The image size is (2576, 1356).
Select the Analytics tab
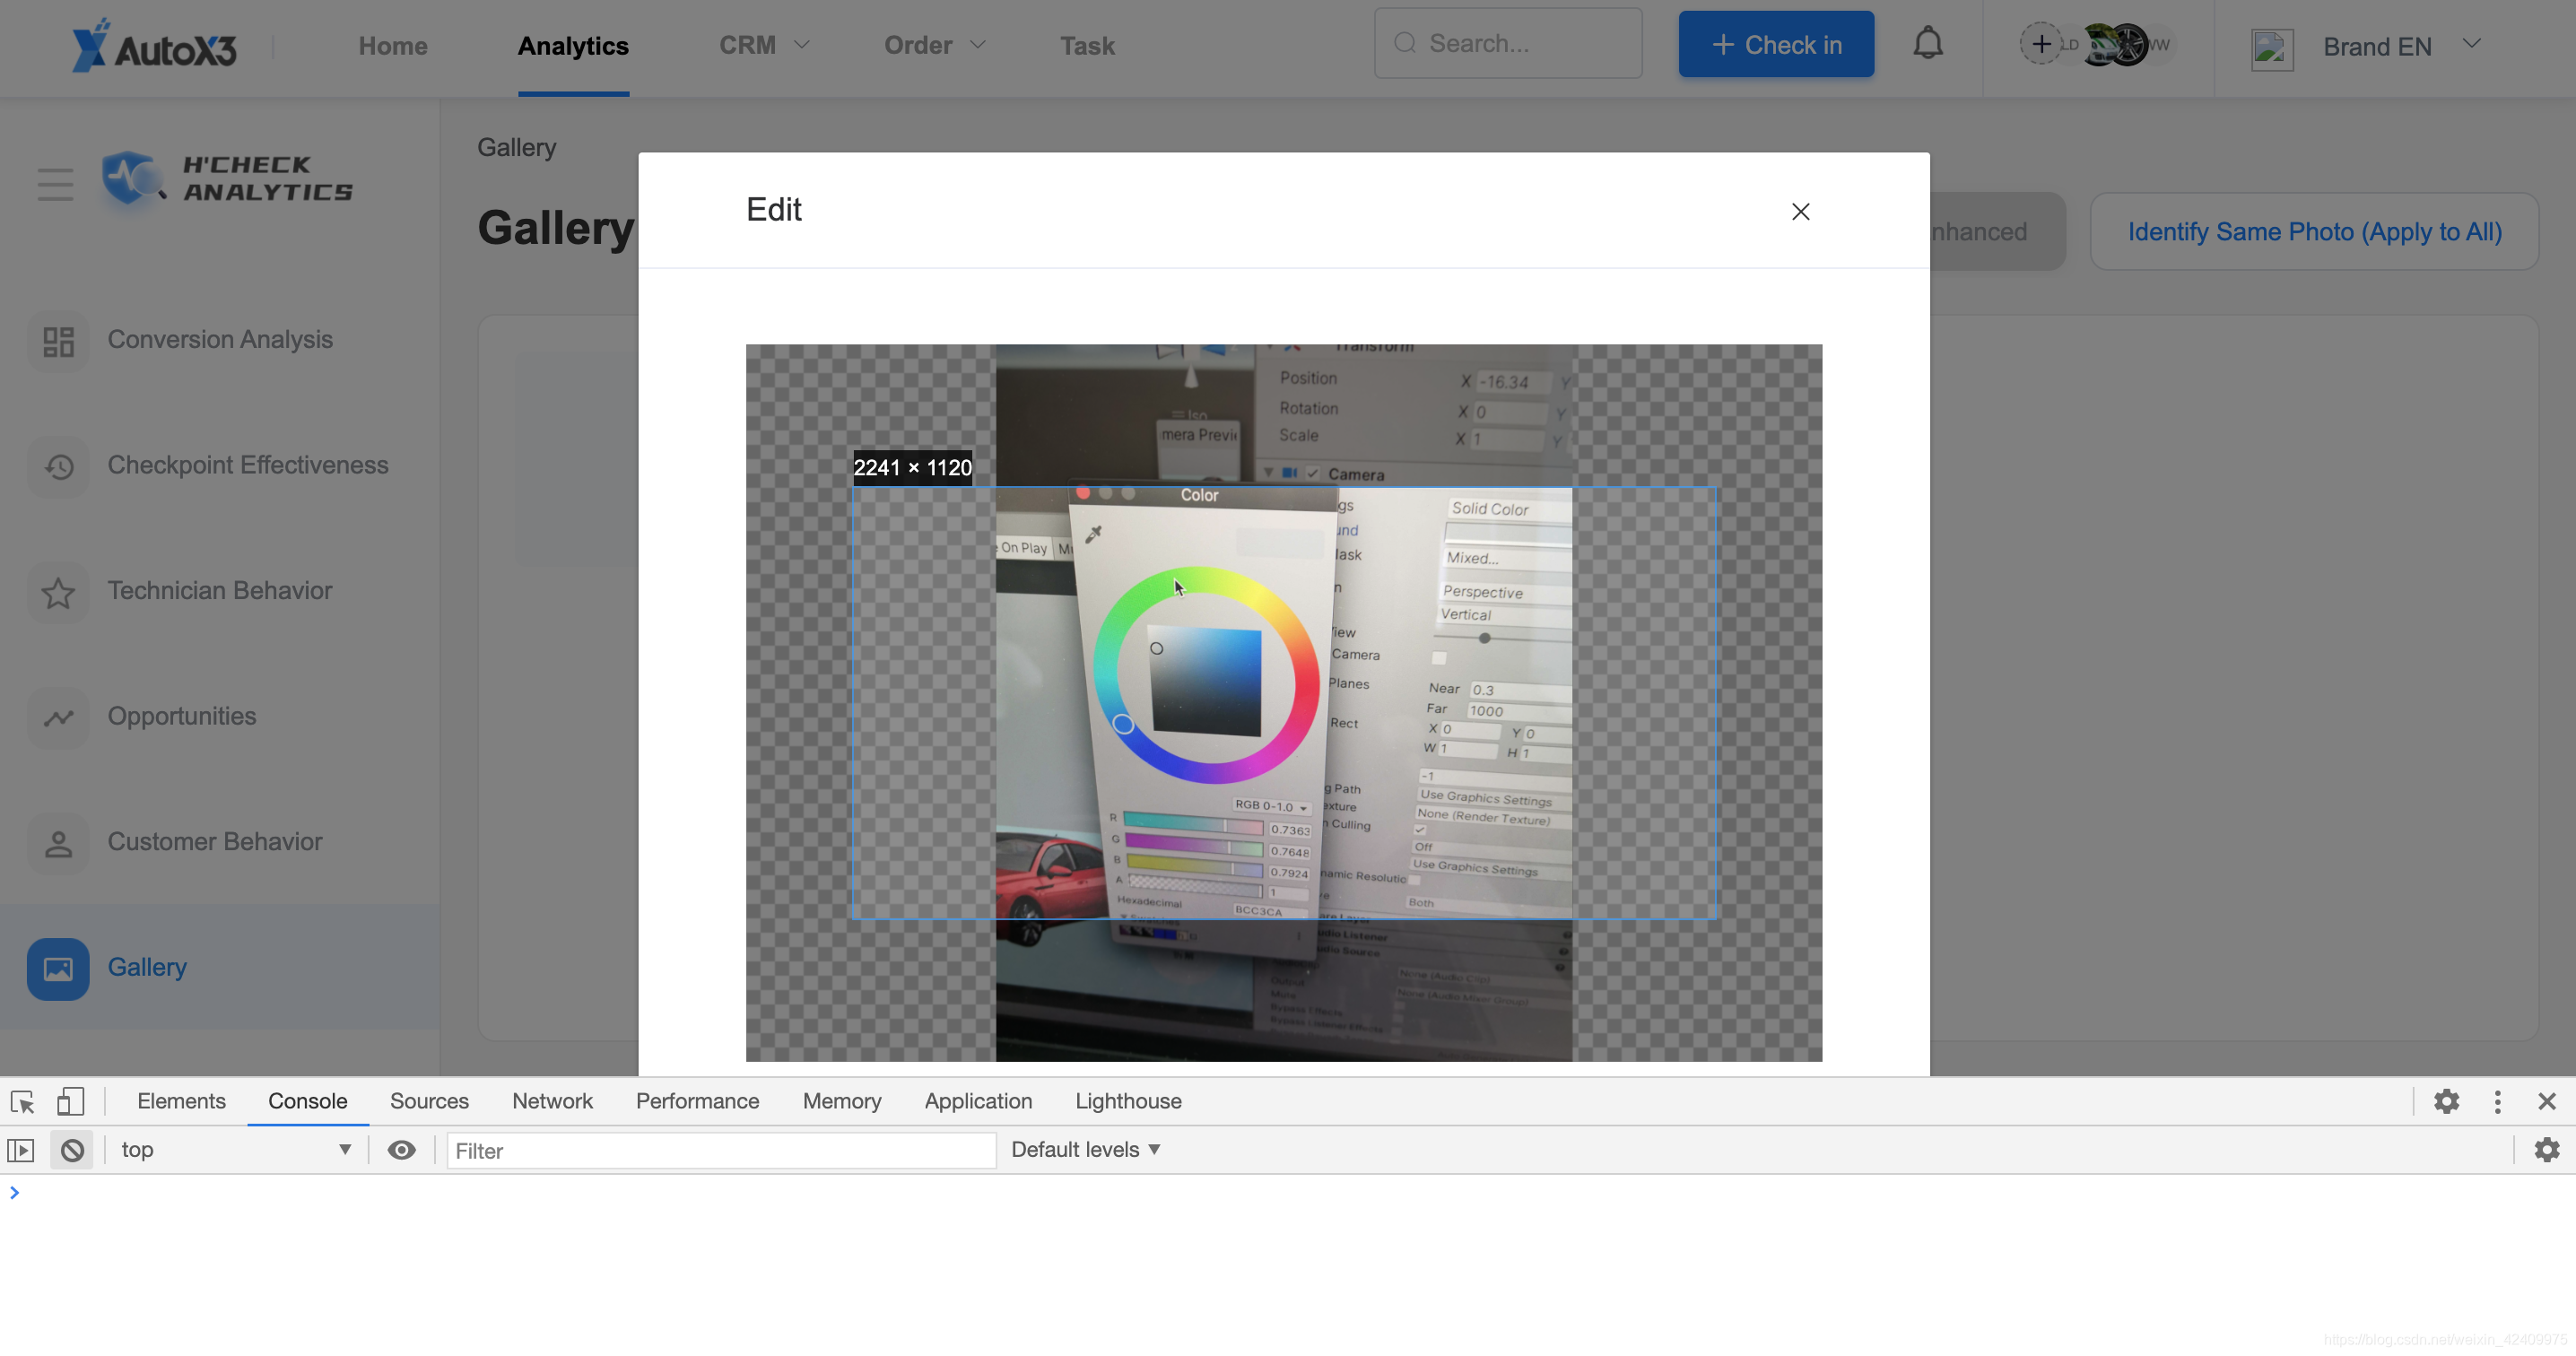click(x=574, y=46)
